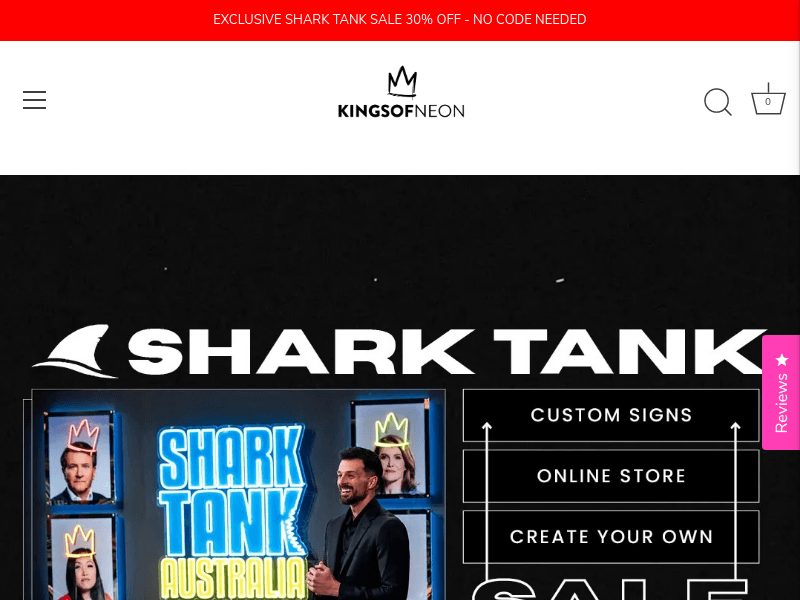
Task: Choose CREATE YOUR OWN option
Action: click(x=611, y=537)
